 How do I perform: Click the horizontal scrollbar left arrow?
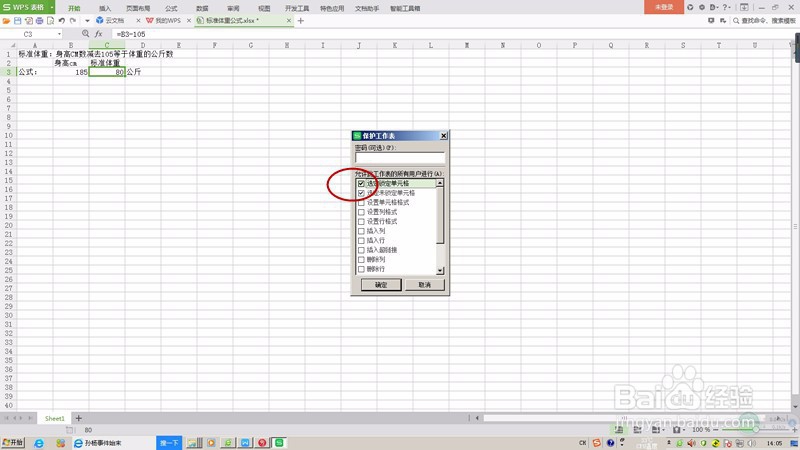coord(477,418)
